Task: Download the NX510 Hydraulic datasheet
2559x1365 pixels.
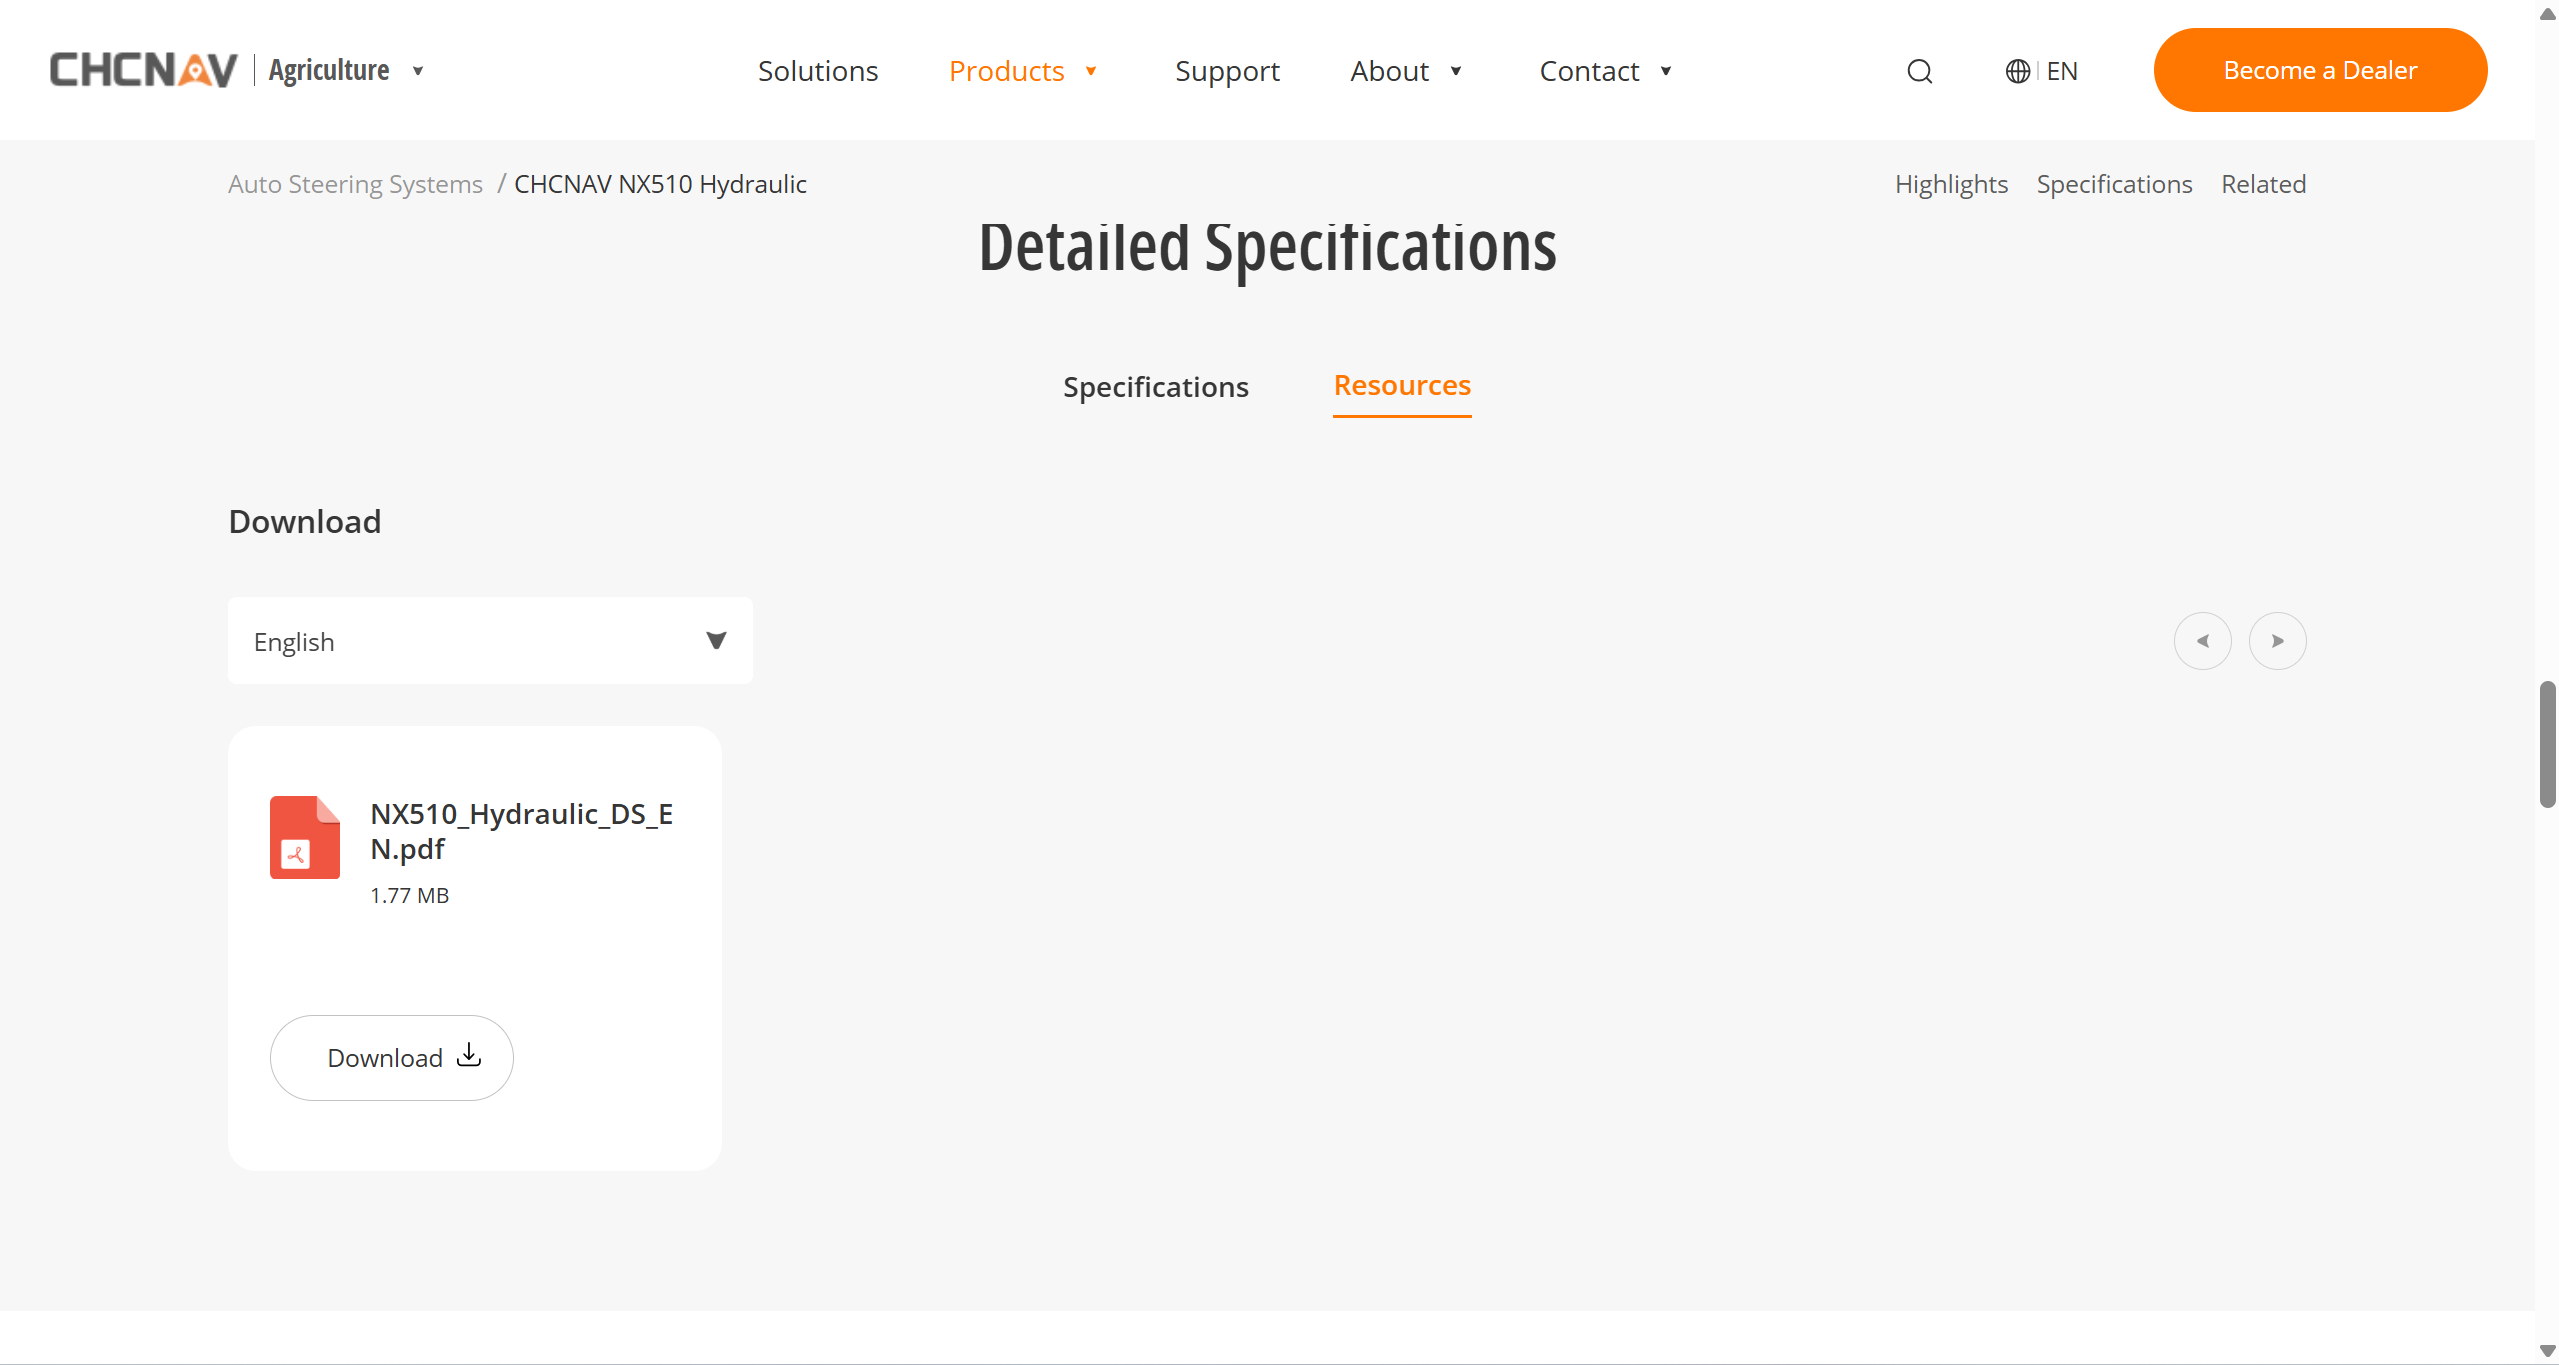Action: (x=392, y=1058)
